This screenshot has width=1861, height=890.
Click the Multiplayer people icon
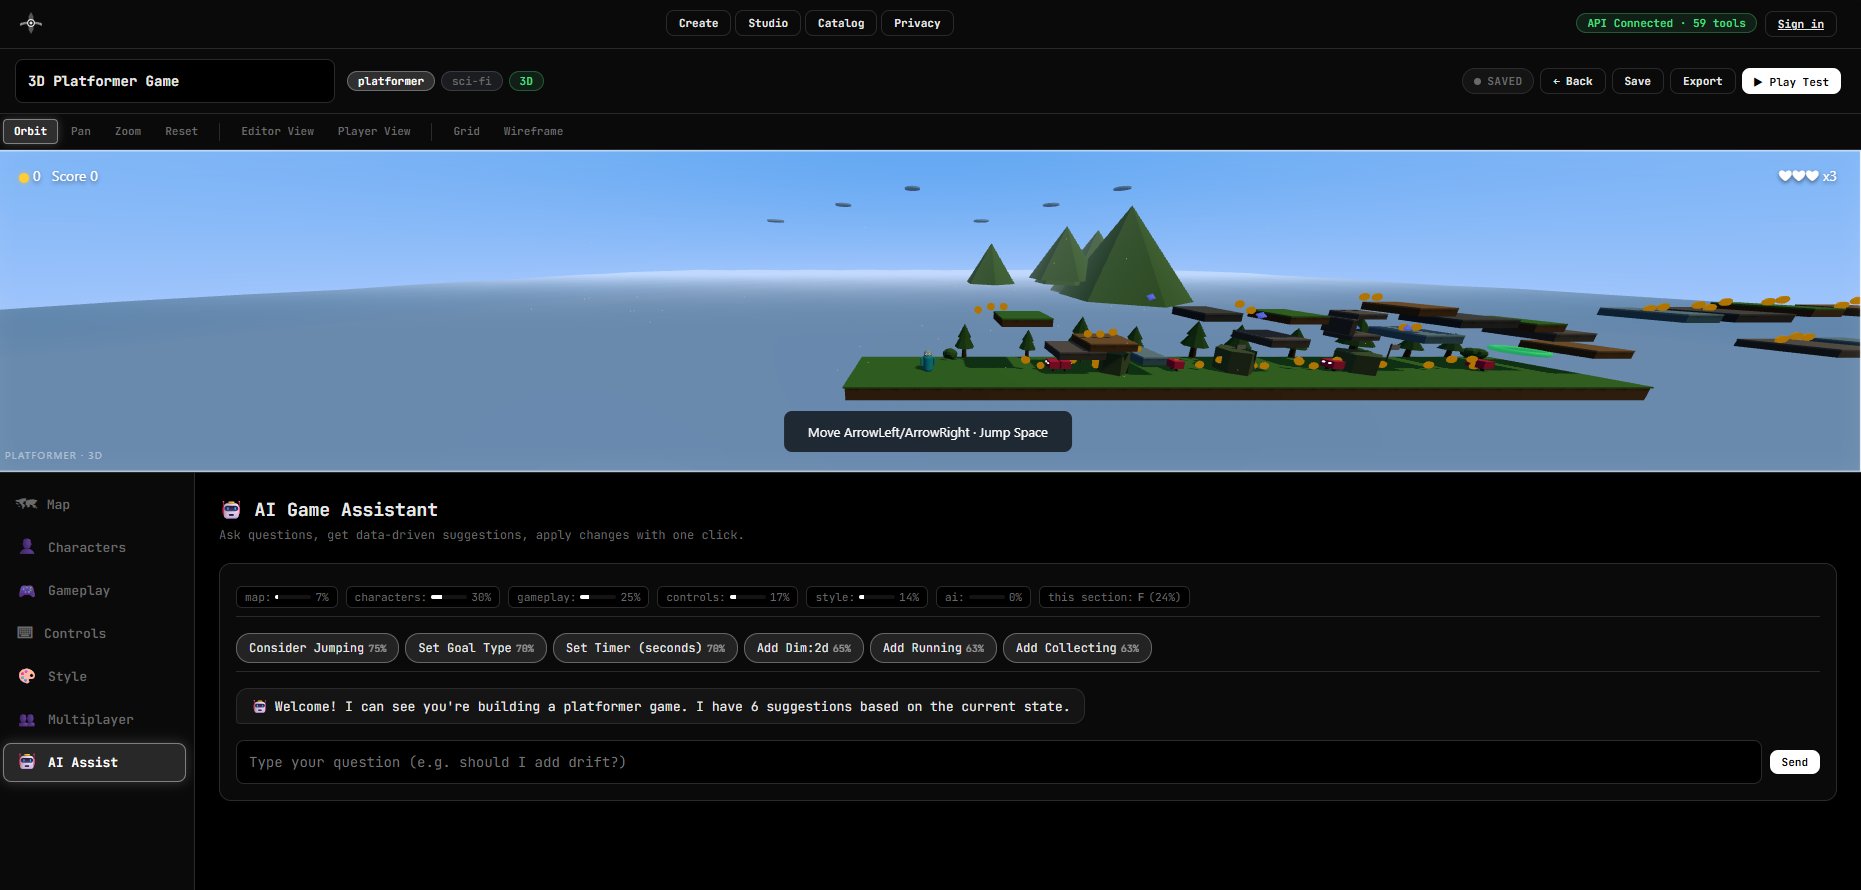pos(27,719)
